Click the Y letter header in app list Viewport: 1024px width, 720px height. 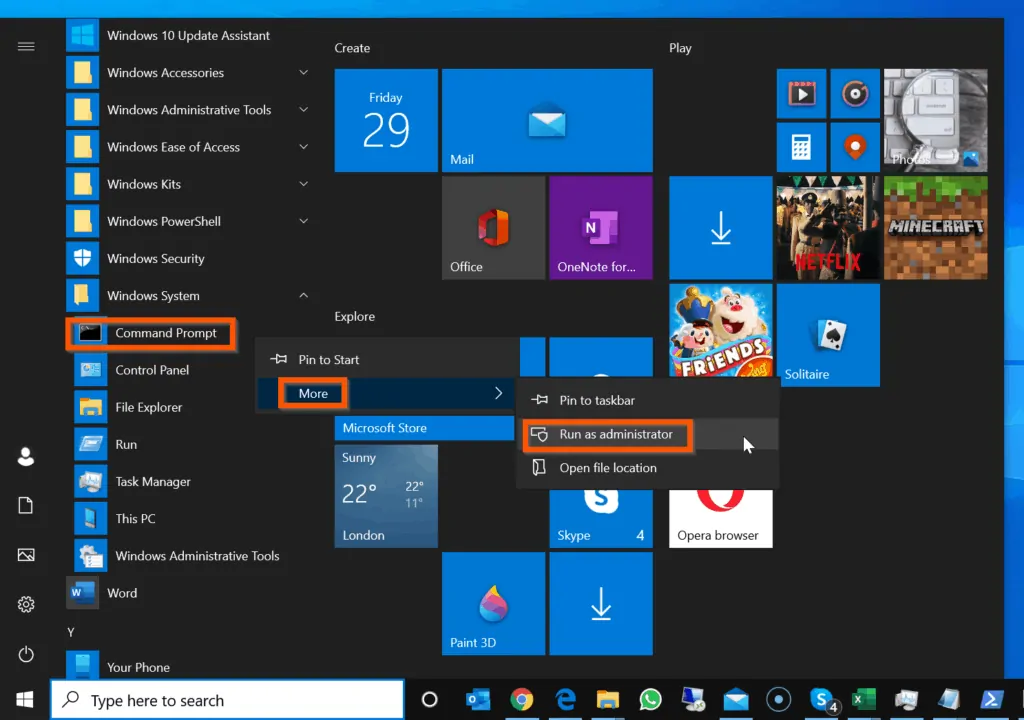(71, 632)
